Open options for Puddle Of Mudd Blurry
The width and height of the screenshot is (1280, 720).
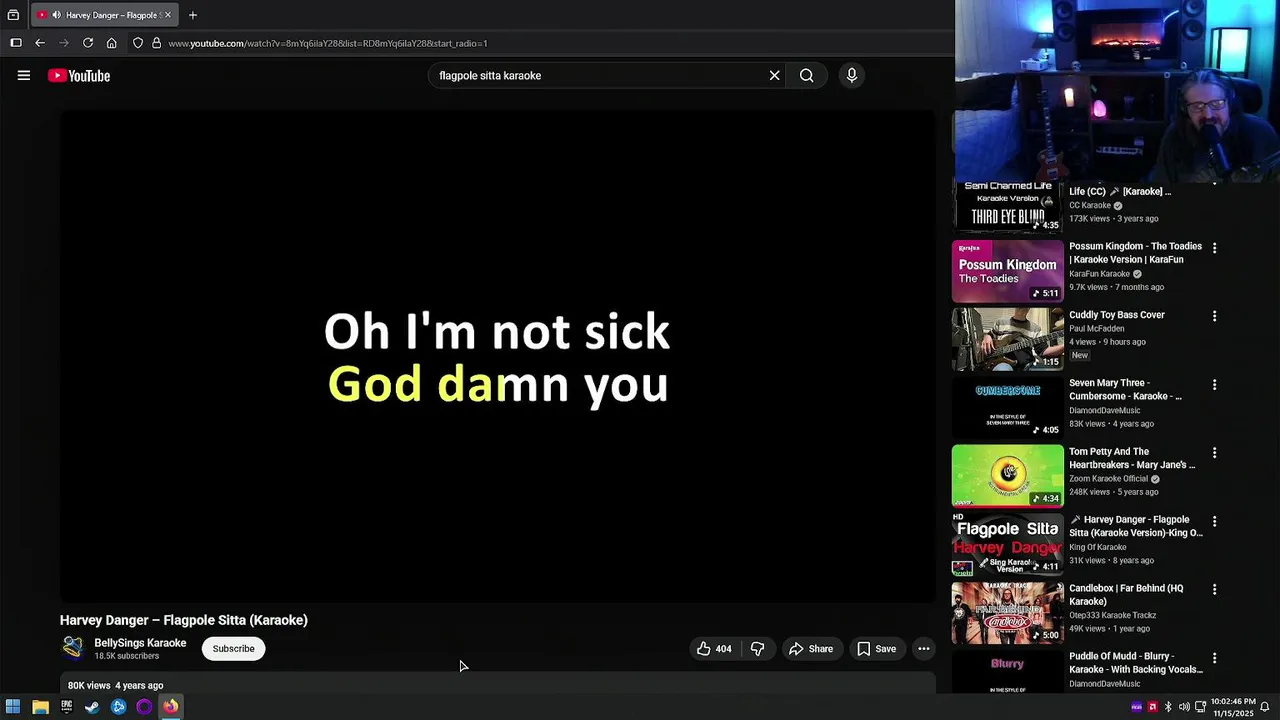click(1214, 658)
